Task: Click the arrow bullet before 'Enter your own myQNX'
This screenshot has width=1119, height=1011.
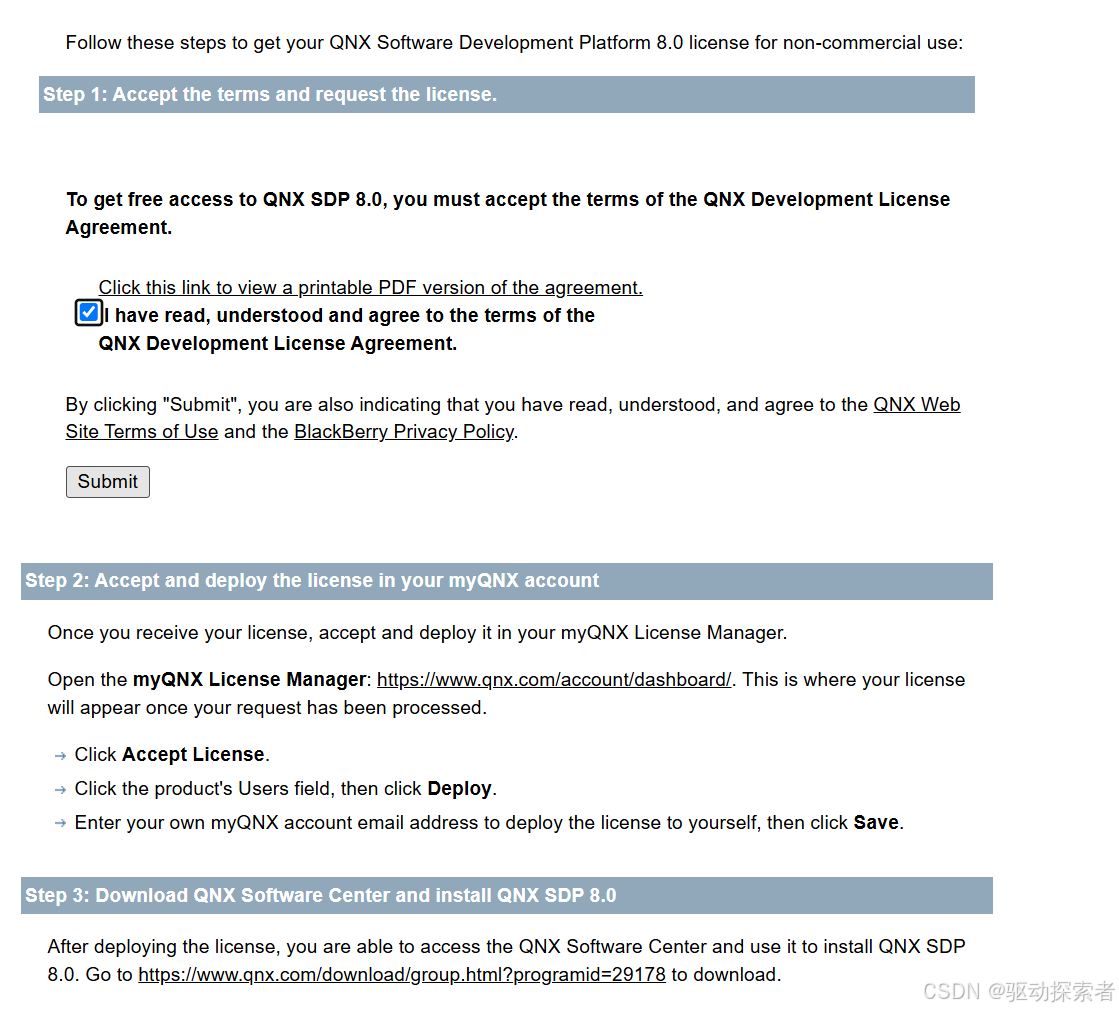Action: (61, 823)
